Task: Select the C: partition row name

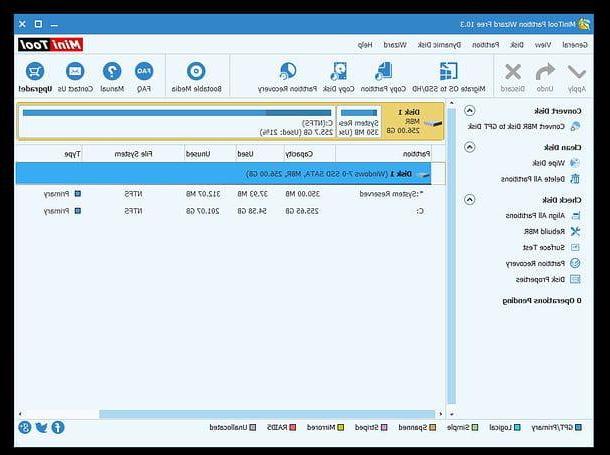Action: 420,211
